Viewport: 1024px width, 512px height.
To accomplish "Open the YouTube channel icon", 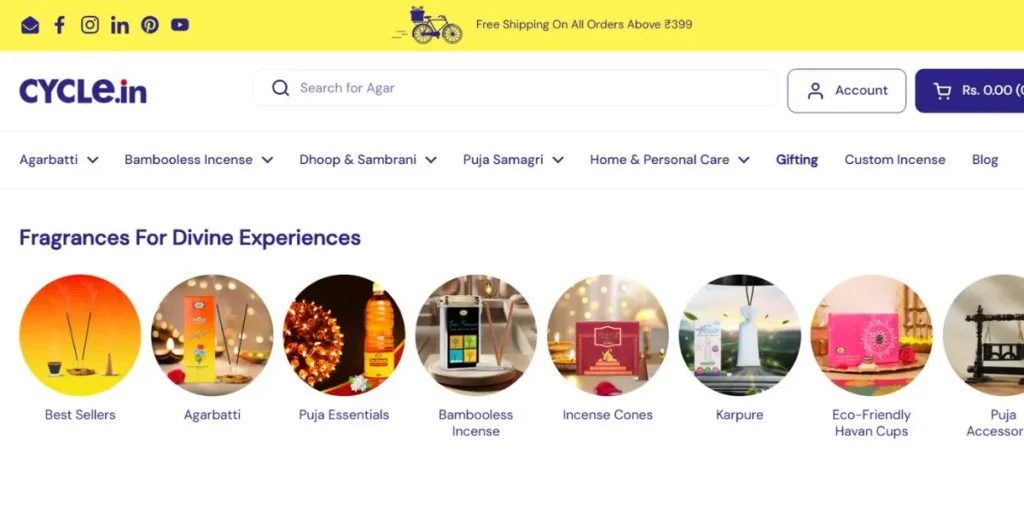I will tap(180, 25).
